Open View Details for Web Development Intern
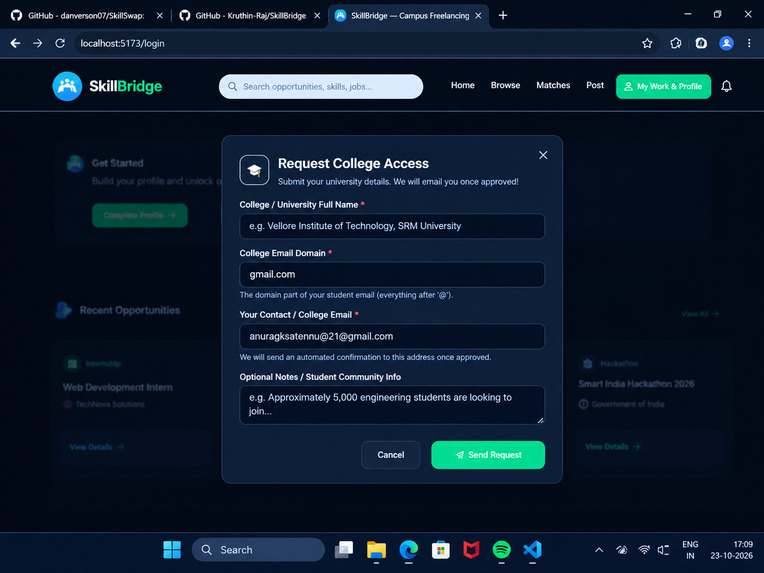764x573 pixels. (96, 447)
